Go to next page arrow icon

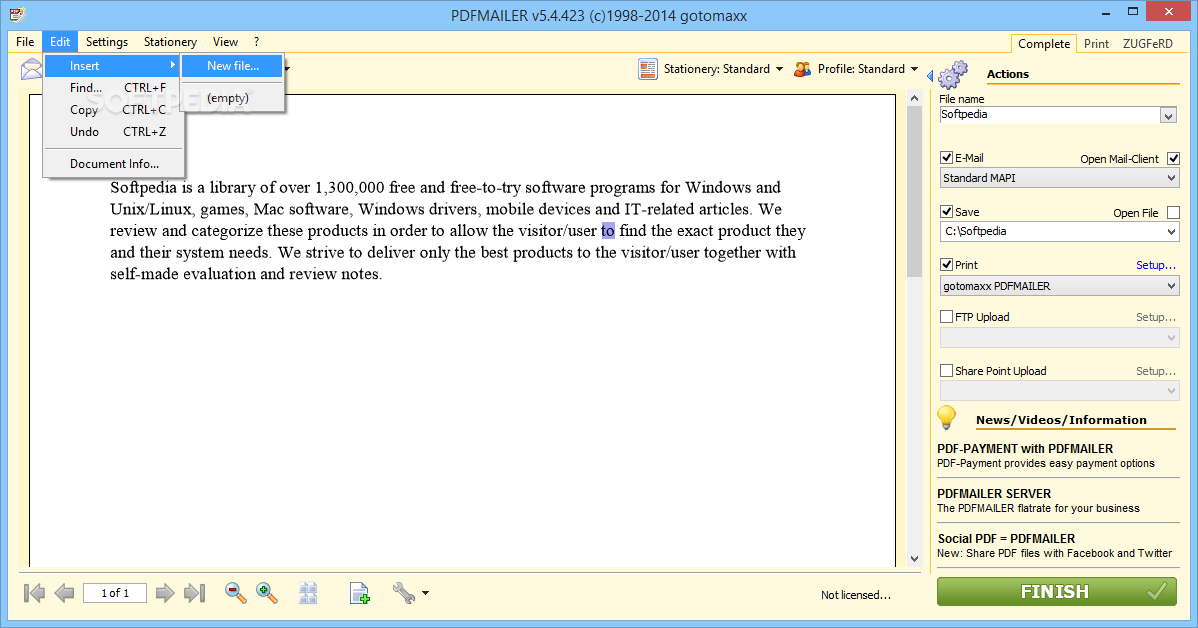pos(165,593)
